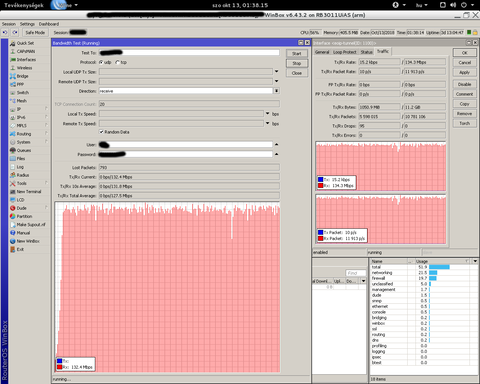Switch to the Traffic tab

pyautogui.click(x=383, y=51)
